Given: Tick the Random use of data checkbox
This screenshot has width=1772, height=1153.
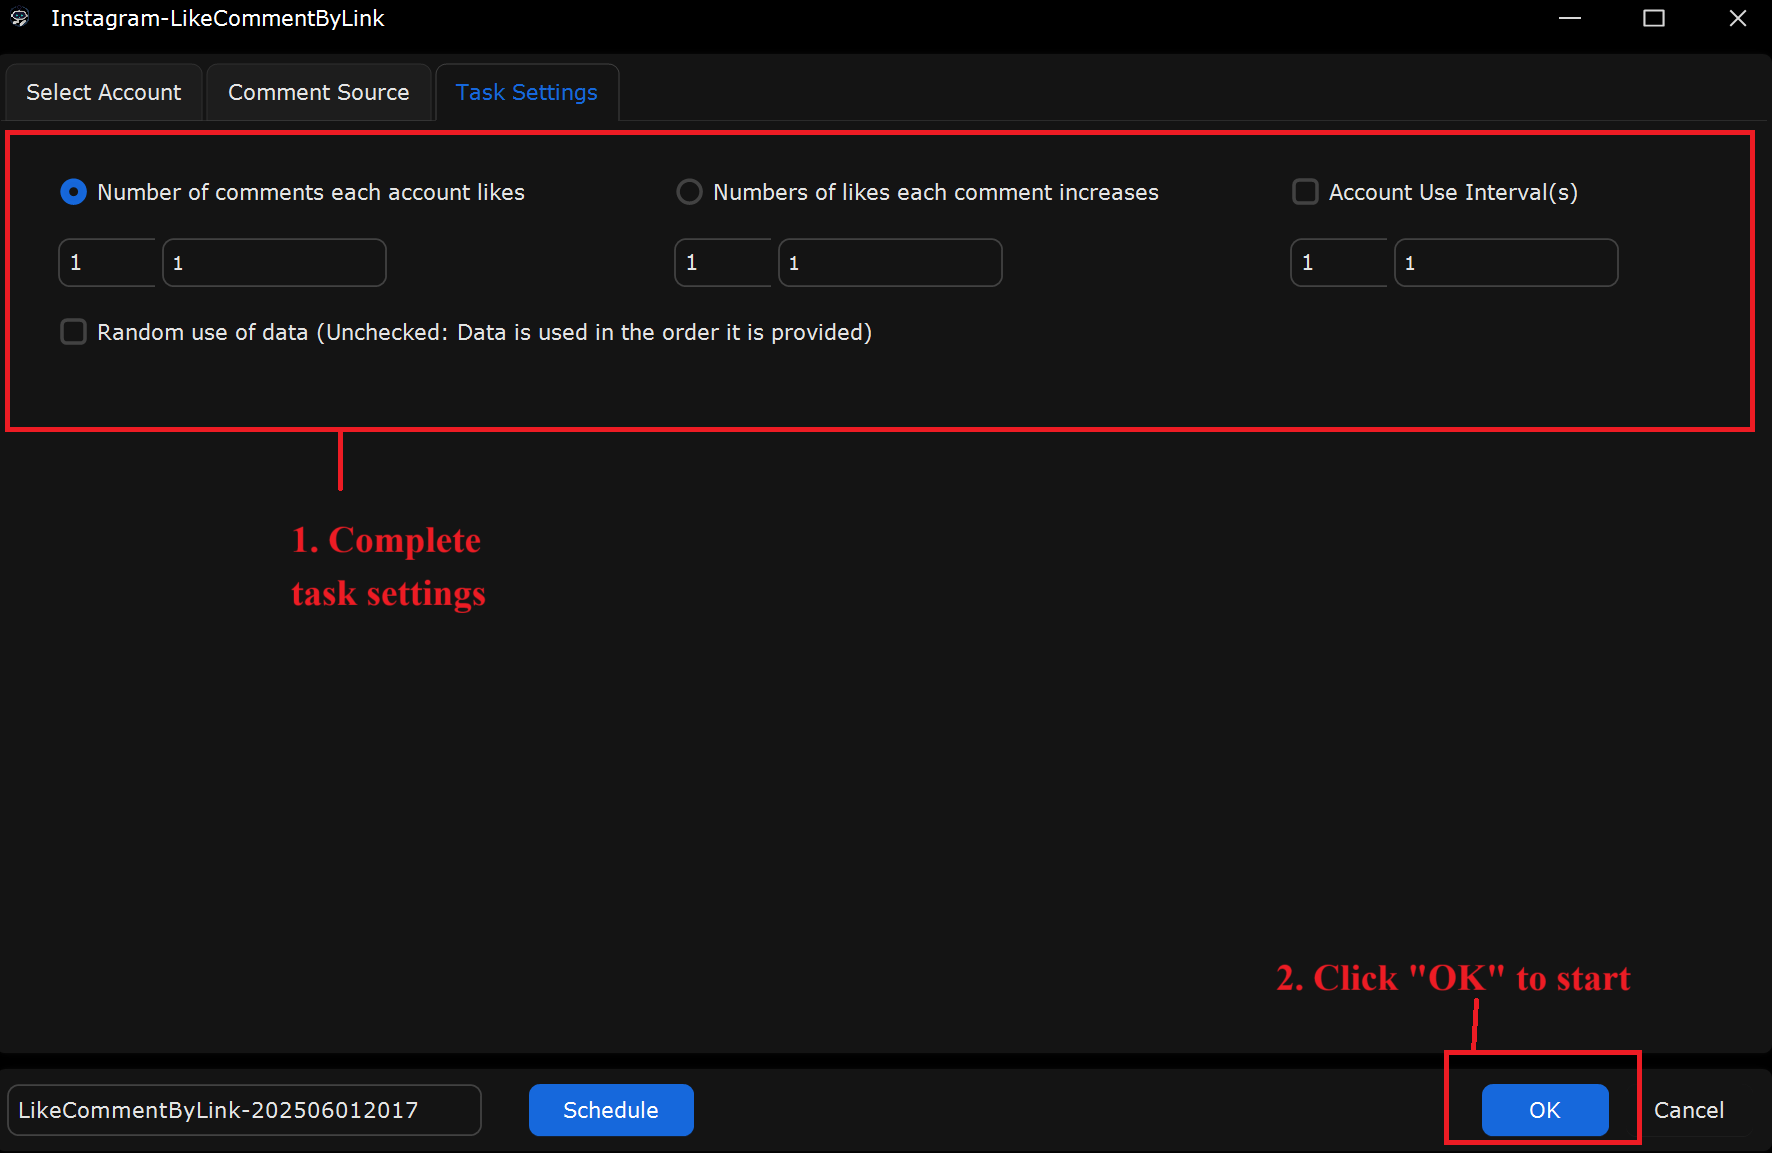Looking at the screenshot, I should [x=74, y=332].
